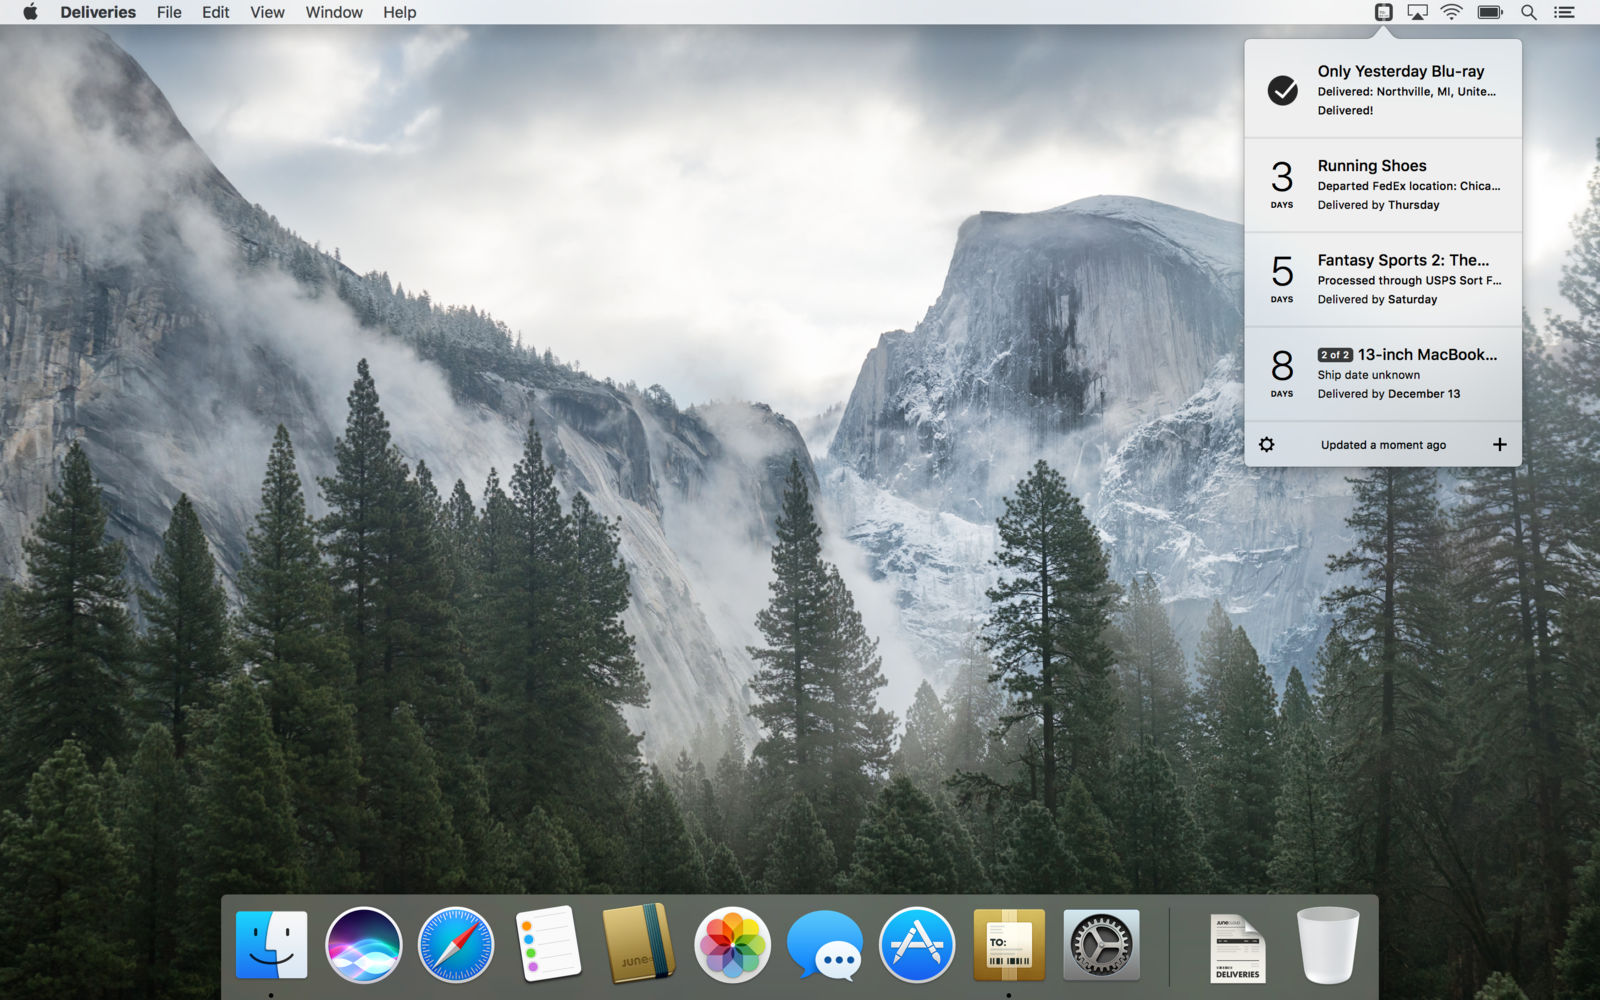The image size is (1600, 1000).
Task: Open the Deliveries application menu
Action: (98, 12)
